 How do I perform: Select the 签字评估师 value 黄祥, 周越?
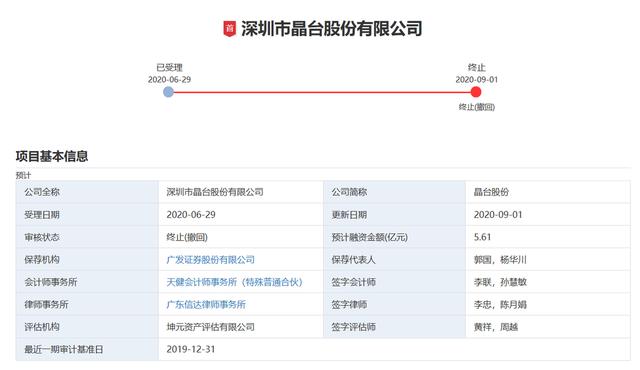[496, 327]
